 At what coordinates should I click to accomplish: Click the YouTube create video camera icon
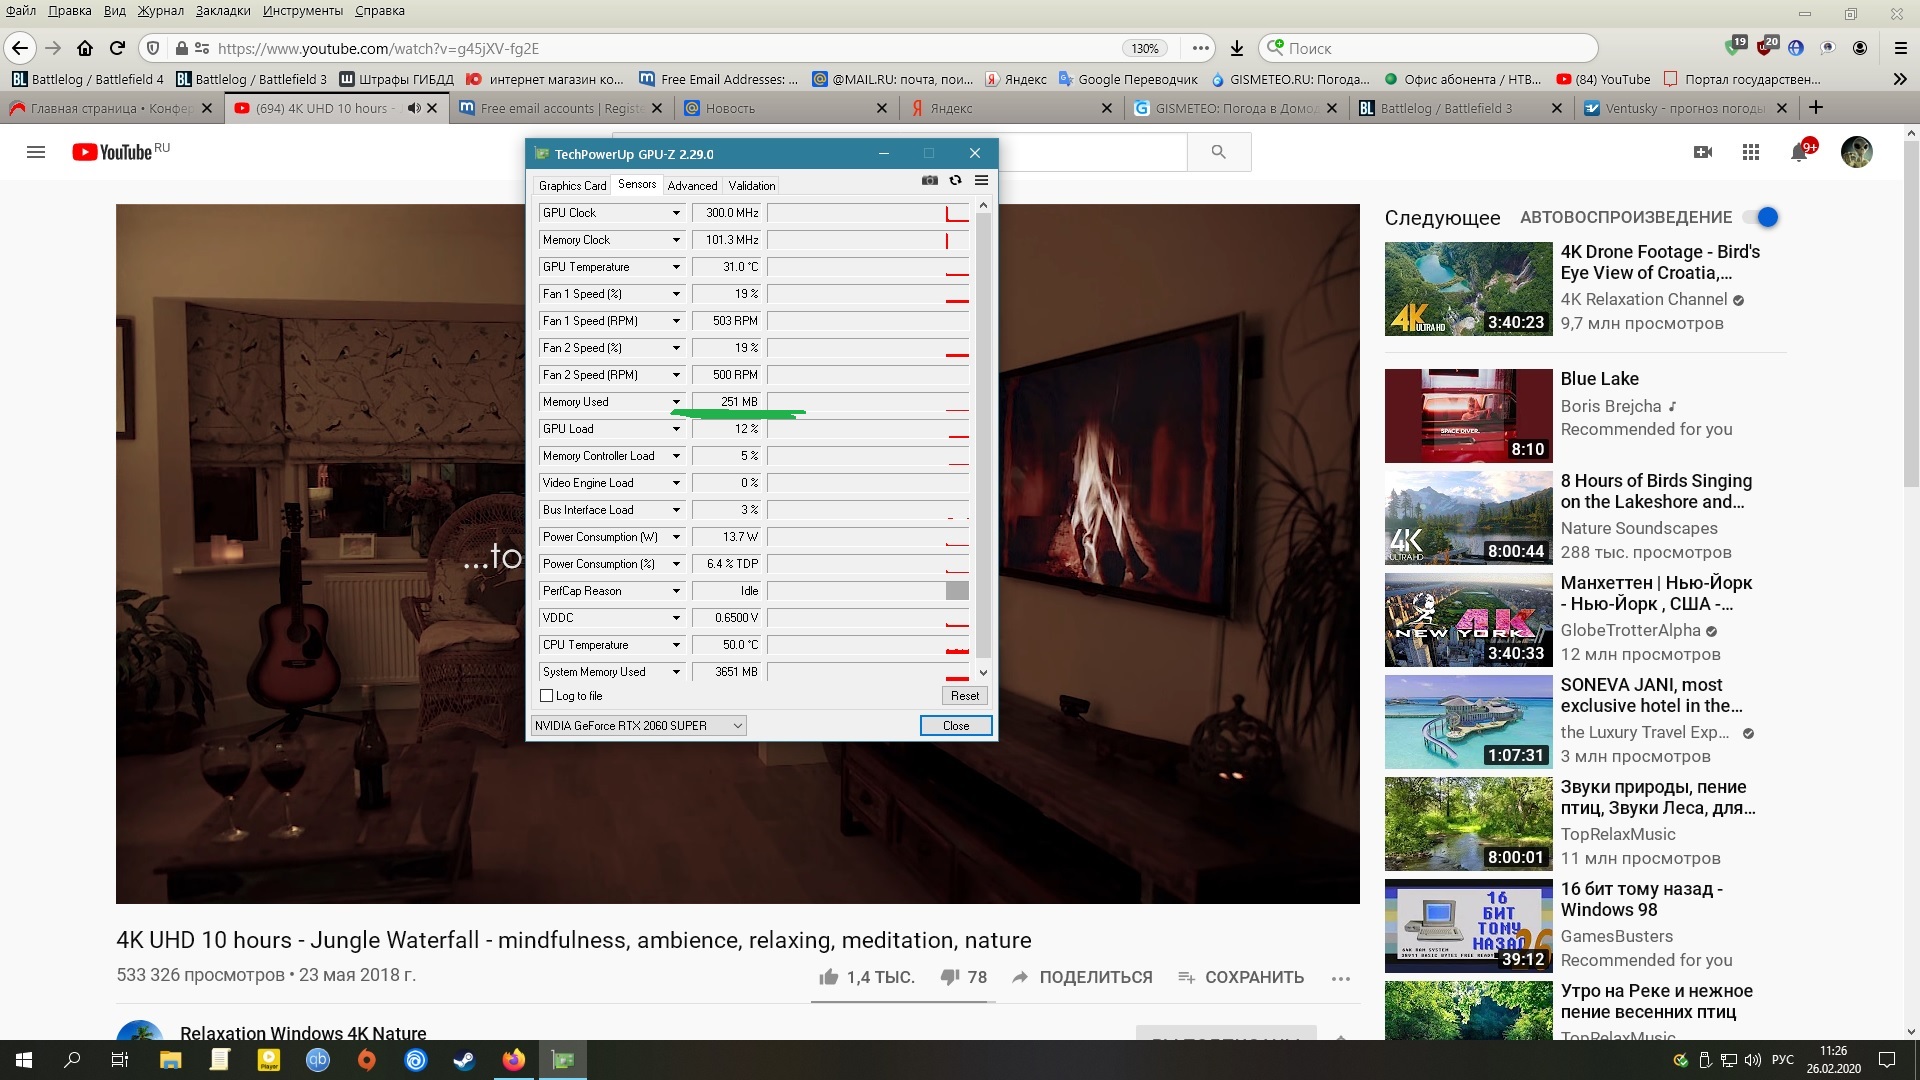coord(1703,152)
